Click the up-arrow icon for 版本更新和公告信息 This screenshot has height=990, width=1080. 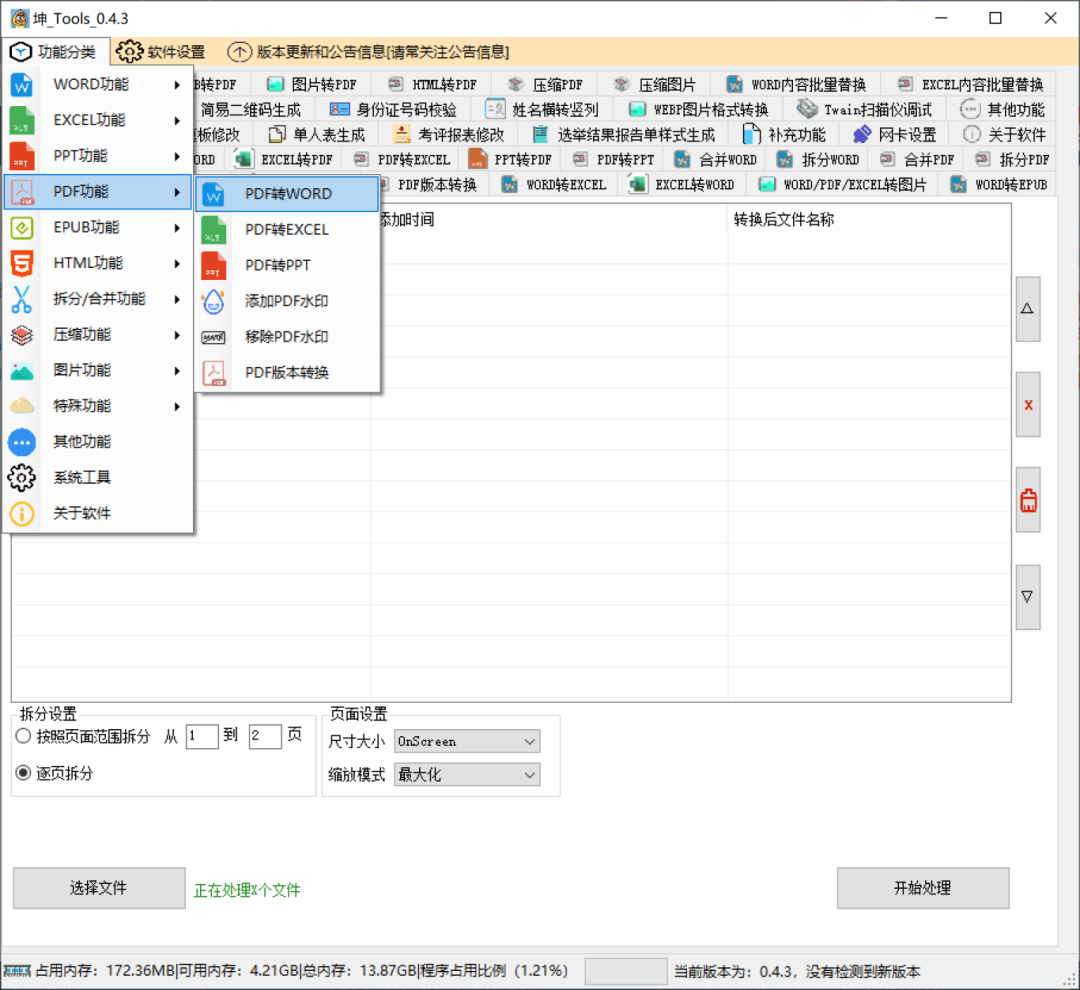tap(239, 52)
